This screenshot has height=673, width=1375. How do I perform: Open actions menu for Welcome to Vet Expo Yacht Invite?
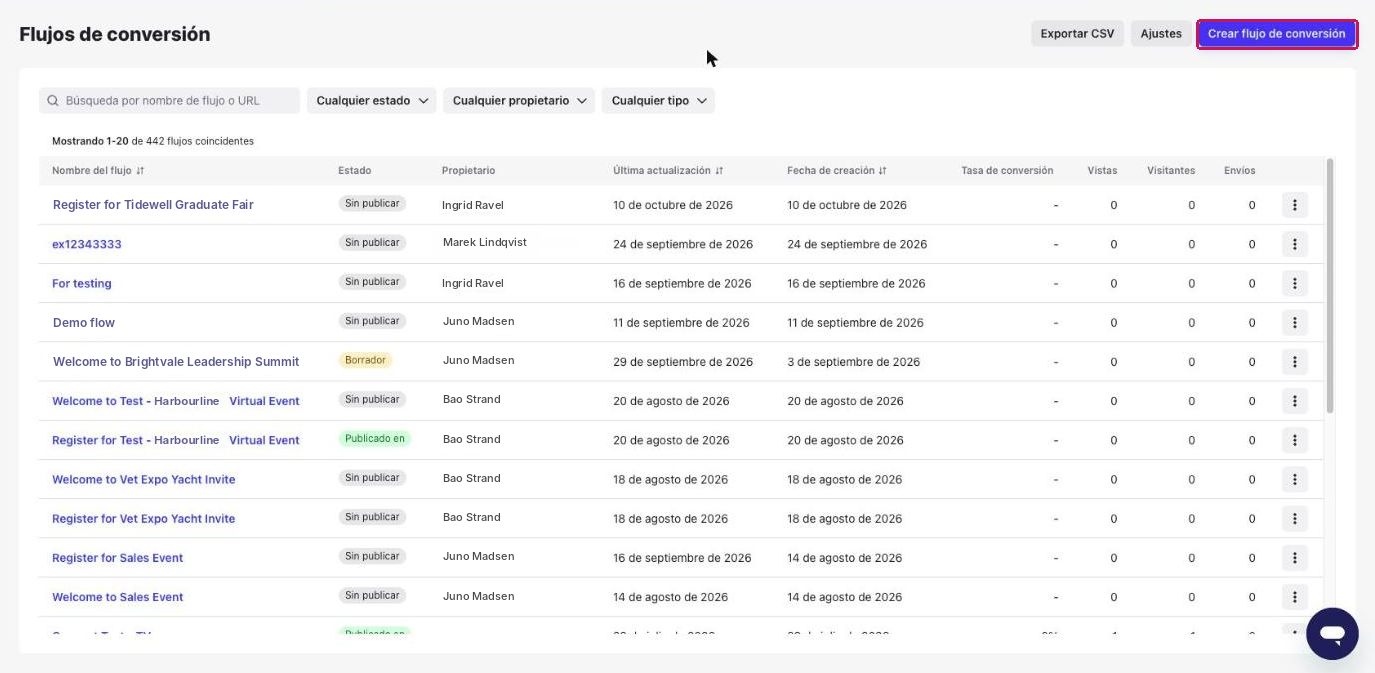pyautogui.click(x=1294, y=479)
